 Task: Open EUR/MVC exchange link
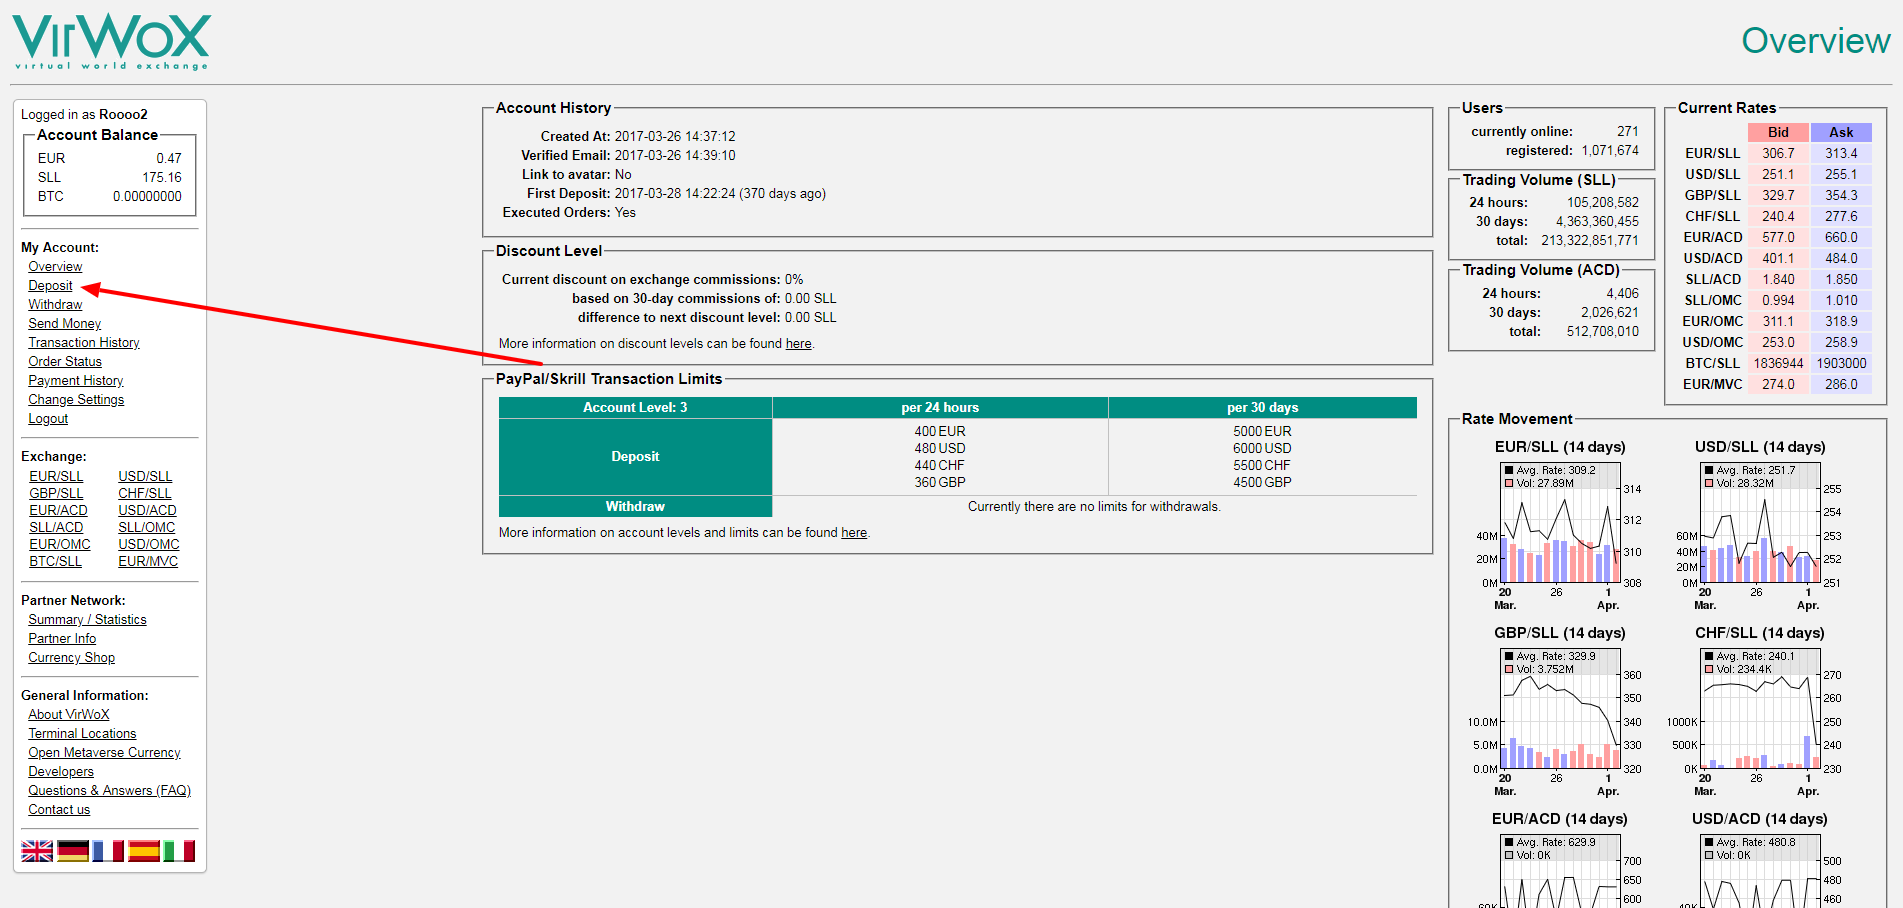pos(148,562)
